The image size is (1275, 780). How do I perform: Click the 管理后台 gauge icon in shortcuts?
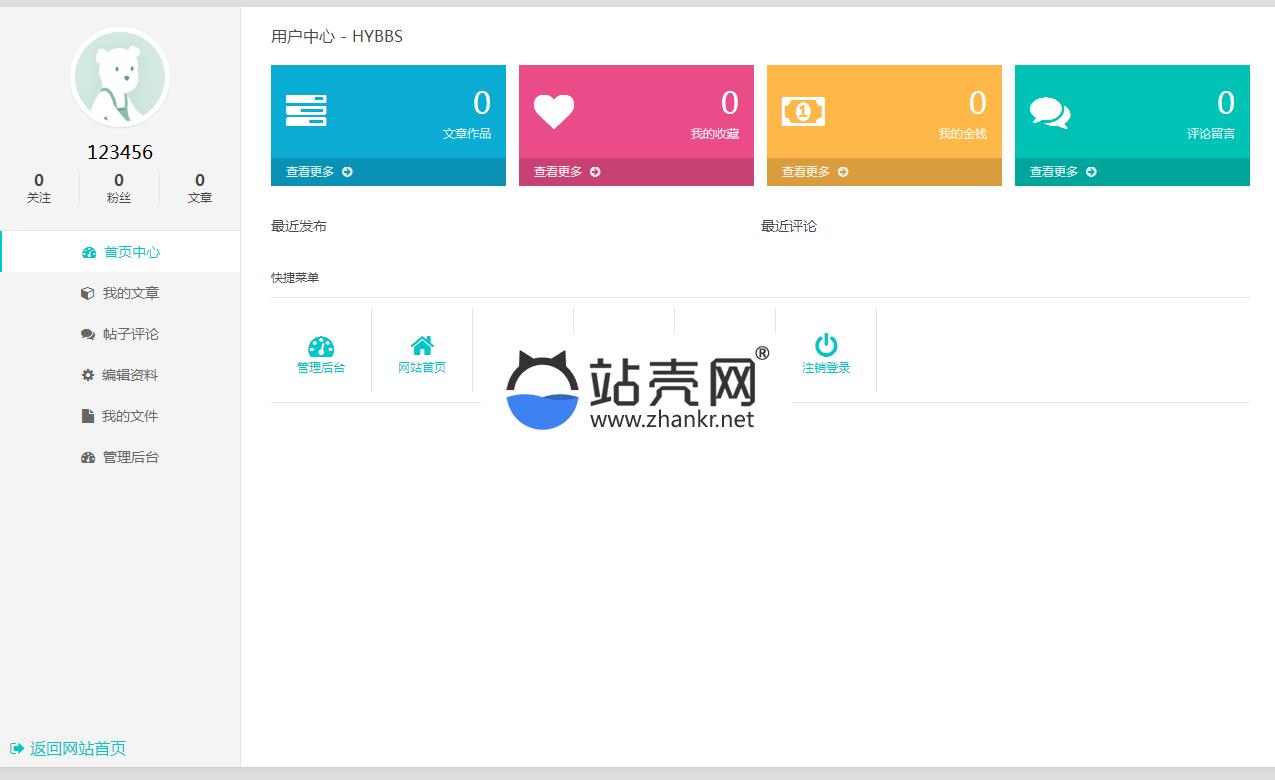[x=321, y=346]
